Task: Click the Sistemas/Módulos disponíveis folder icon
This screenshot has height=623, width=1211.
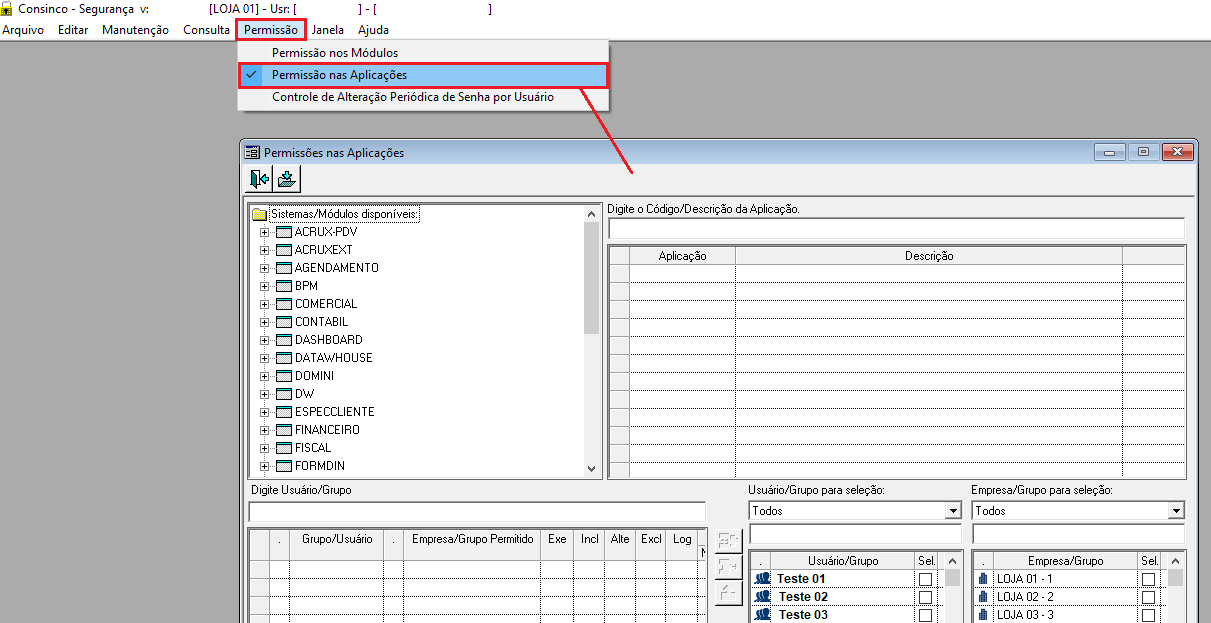Action: (260, 214)
